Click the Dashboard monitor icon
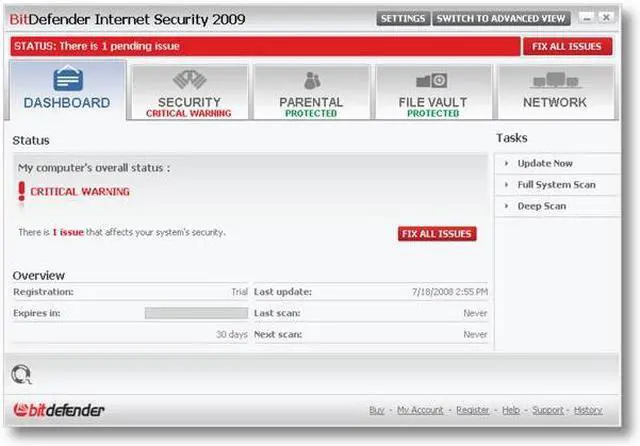 [x=68, y=80]
